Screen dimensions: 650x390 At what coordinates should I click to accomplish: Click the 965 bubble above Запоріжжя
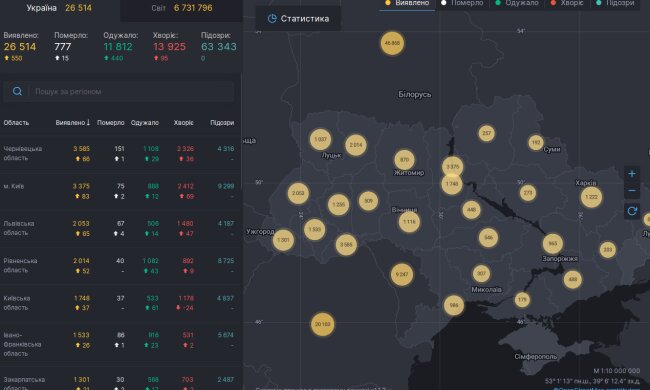coord(553,244)
